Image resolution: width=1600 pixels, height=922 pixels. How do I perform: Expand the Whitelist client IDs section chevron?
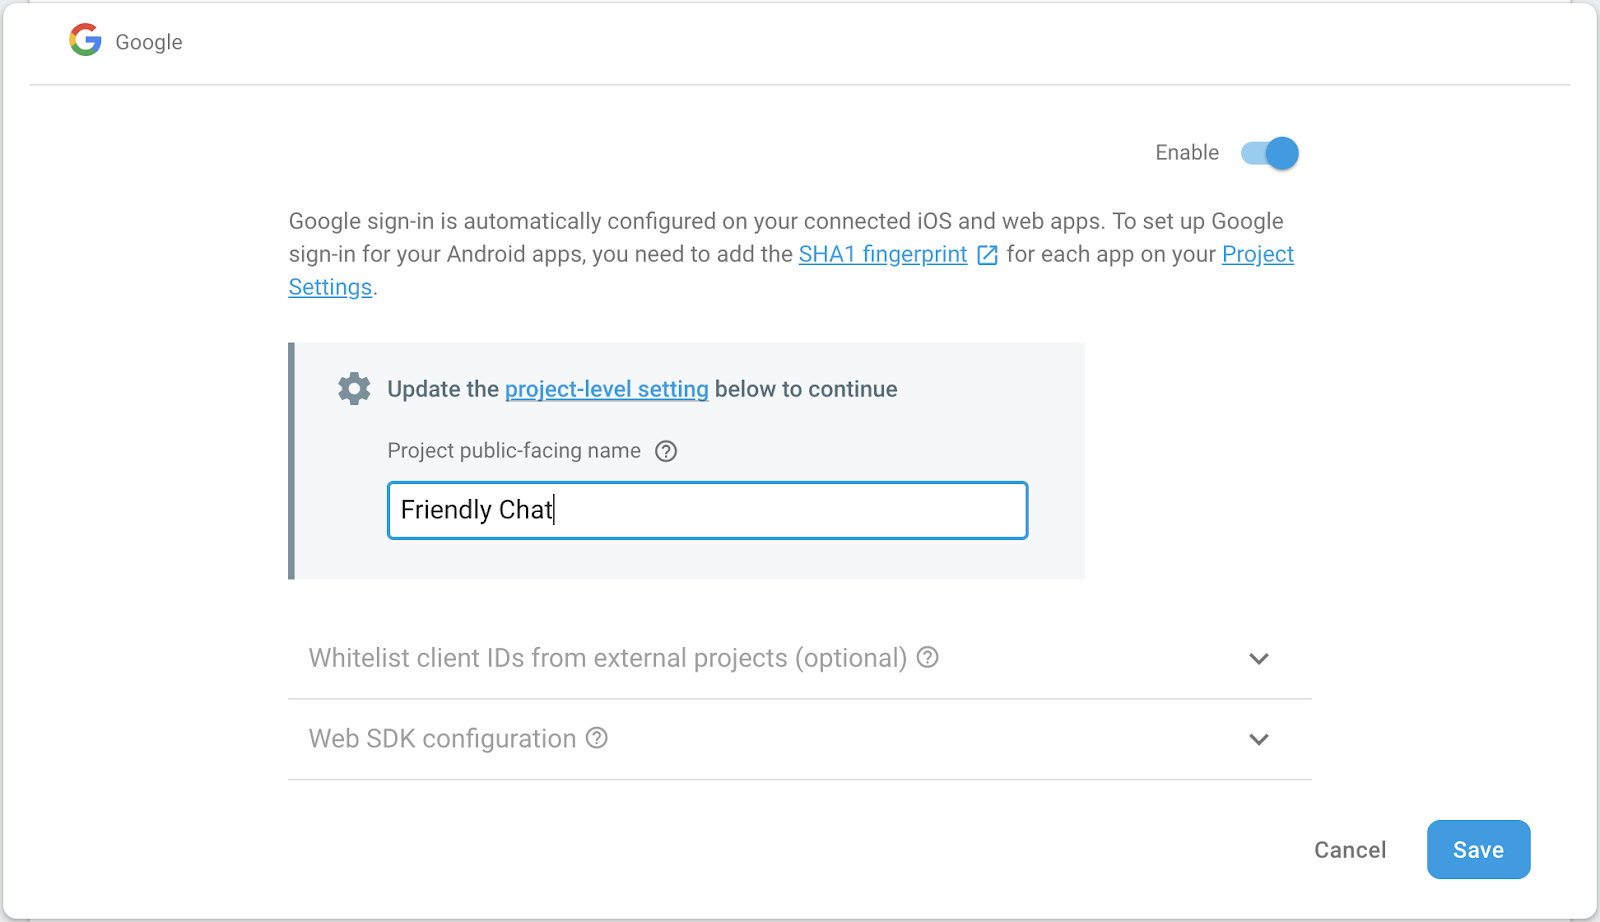pos(1259,659)
